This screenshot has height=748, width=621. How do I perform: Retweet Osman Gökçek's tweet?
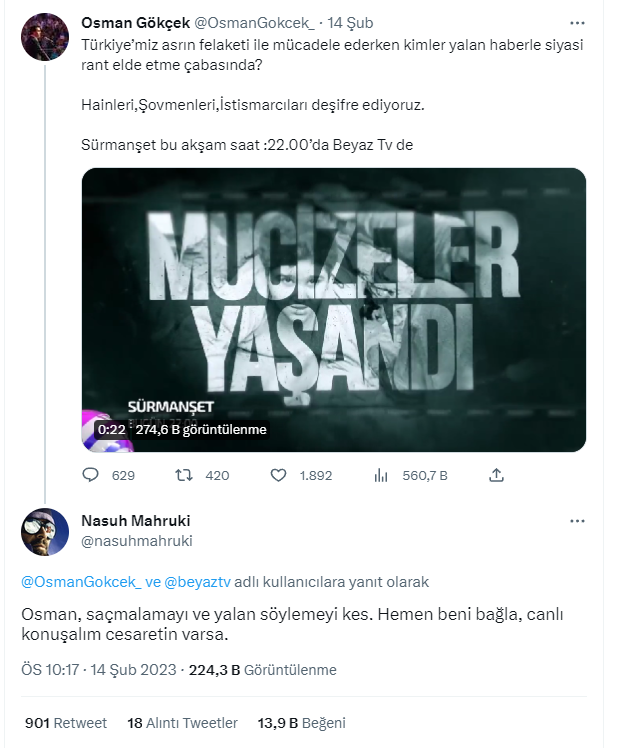[184, 476]
